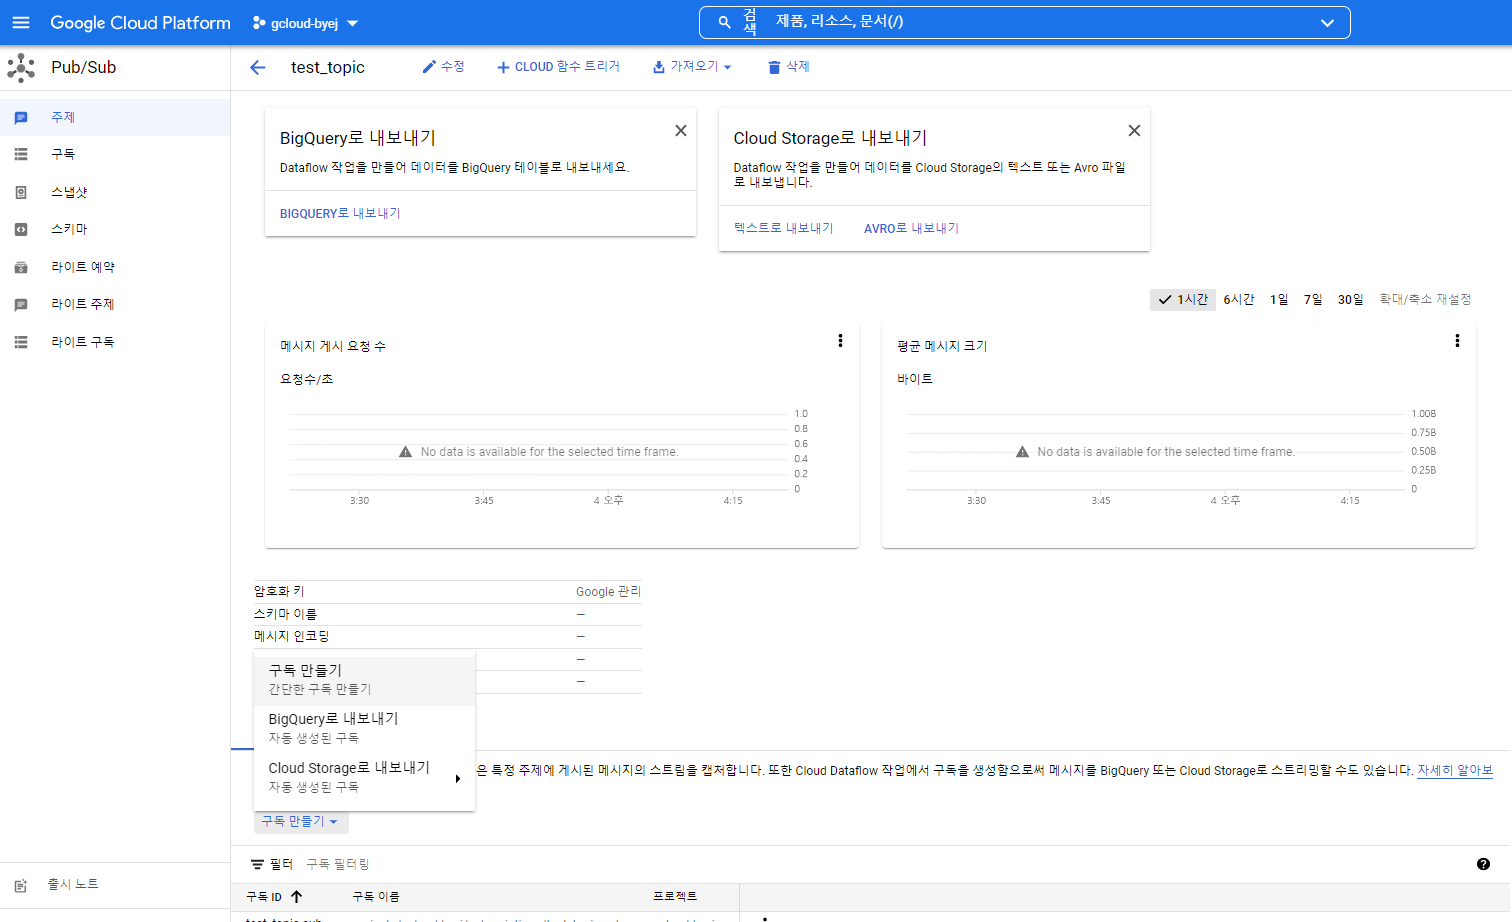
Task: Select the 1일 time range
Action: click(x=1279, y=299)
